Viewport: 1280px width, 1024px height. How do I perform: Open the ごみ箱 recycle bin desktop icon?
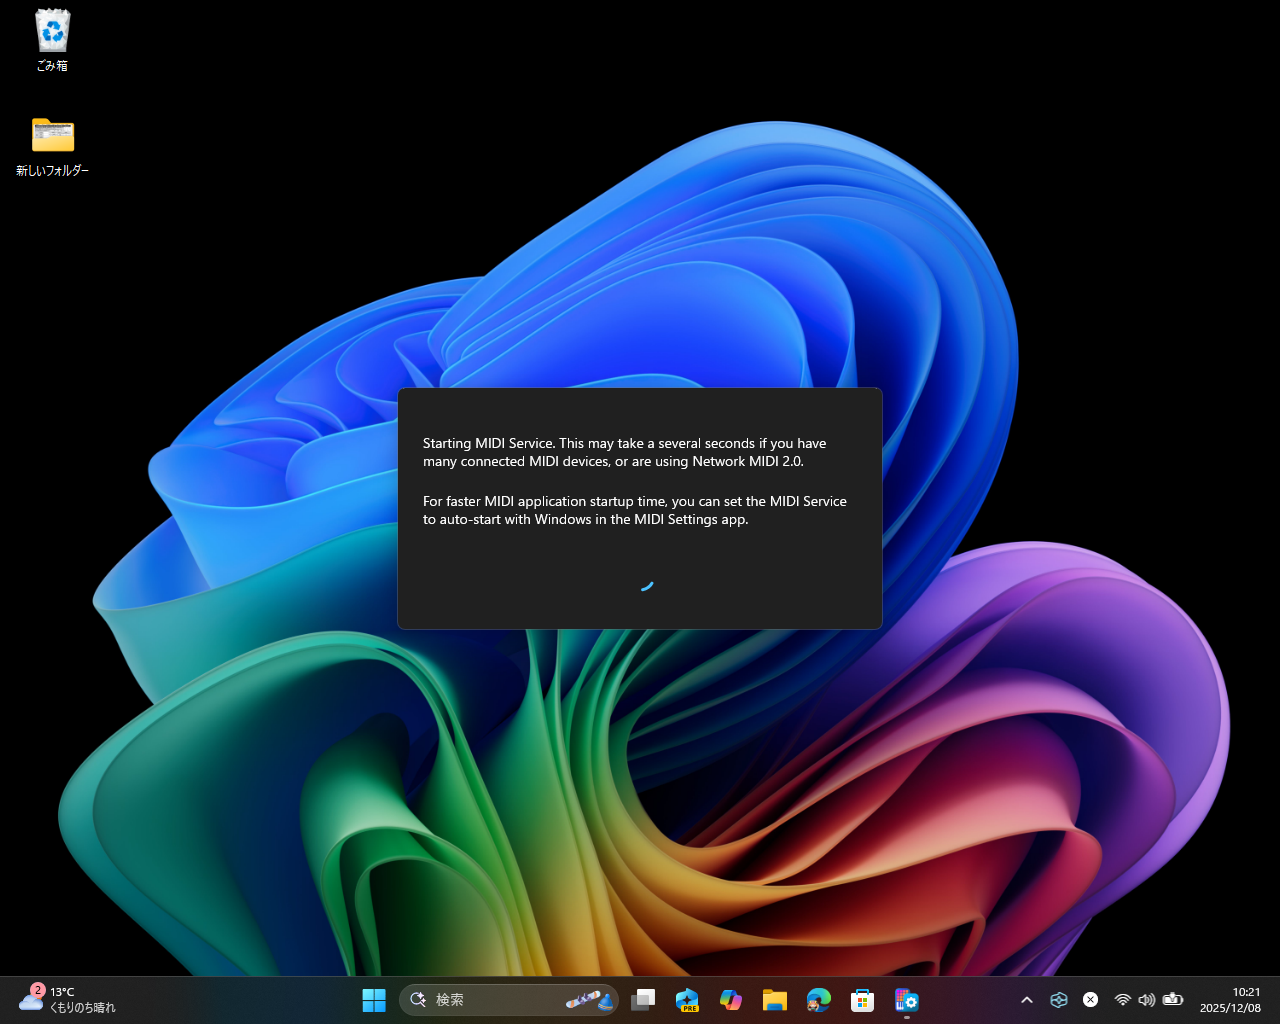pyautogui.click(x=52, y=40)
